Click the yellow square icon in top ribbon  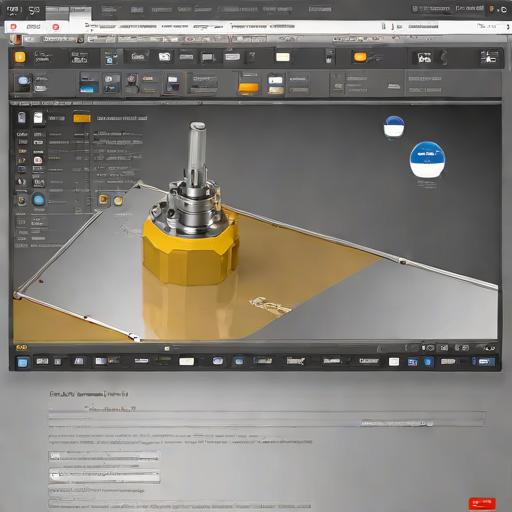(20, 57)
